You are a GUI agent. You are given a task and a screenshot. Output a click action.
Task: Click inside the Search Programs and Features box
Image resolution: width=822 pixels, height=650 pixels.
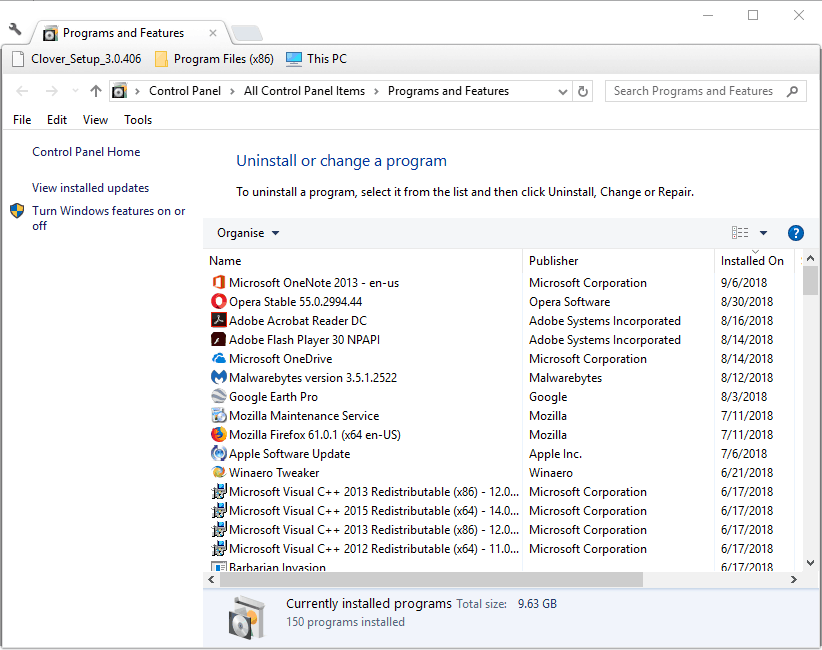700,91
